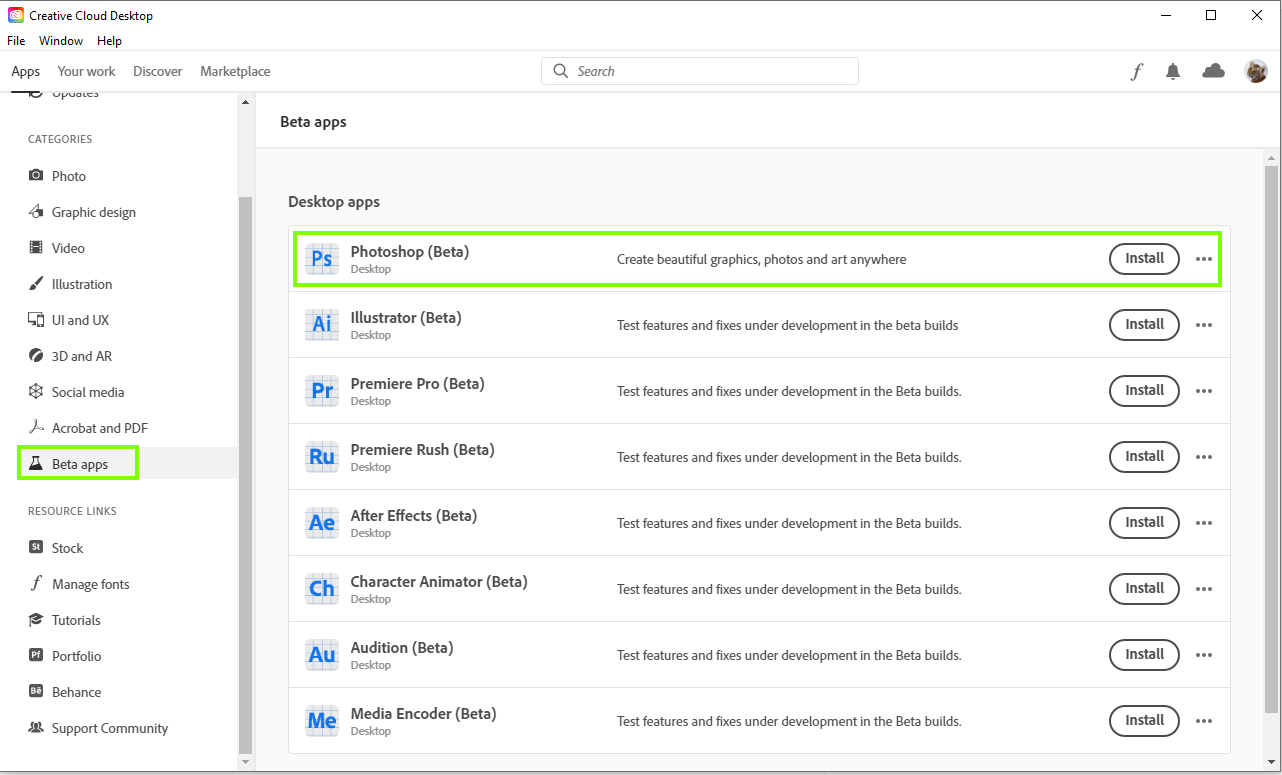The image size is (1282, 775).
Task: Install After Effects (Beta)
Action: (1144, 523)
